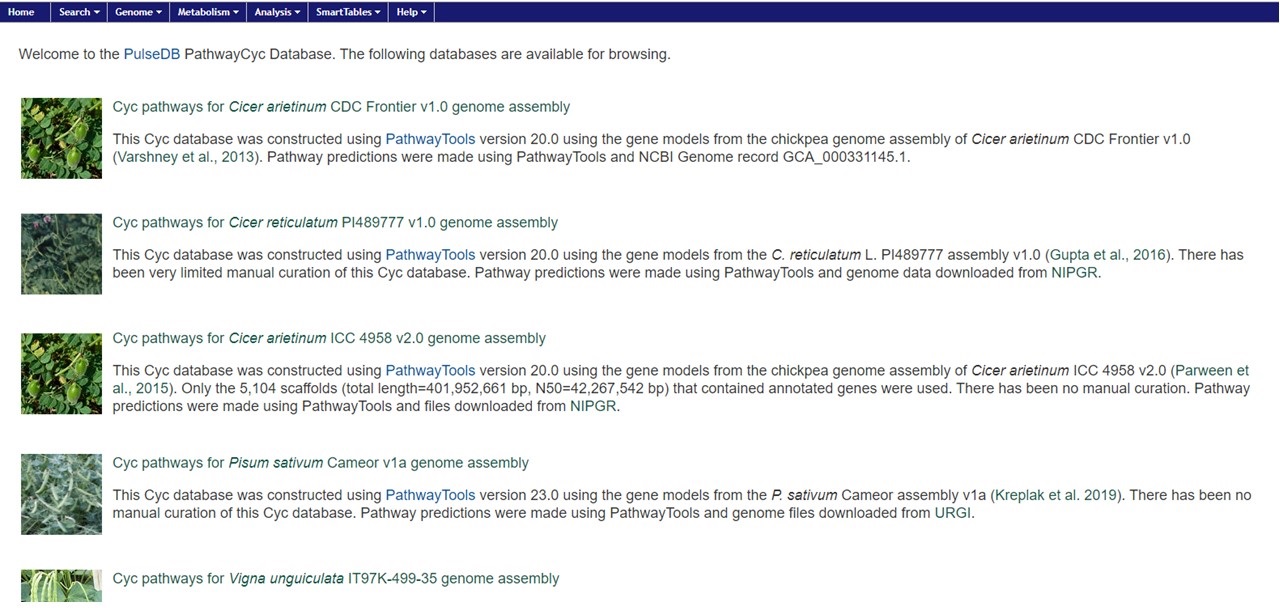Open Cyc pathways for Cicer arietinum CDC Frontier
The image size is (1280, 608).
coord(341,107)
